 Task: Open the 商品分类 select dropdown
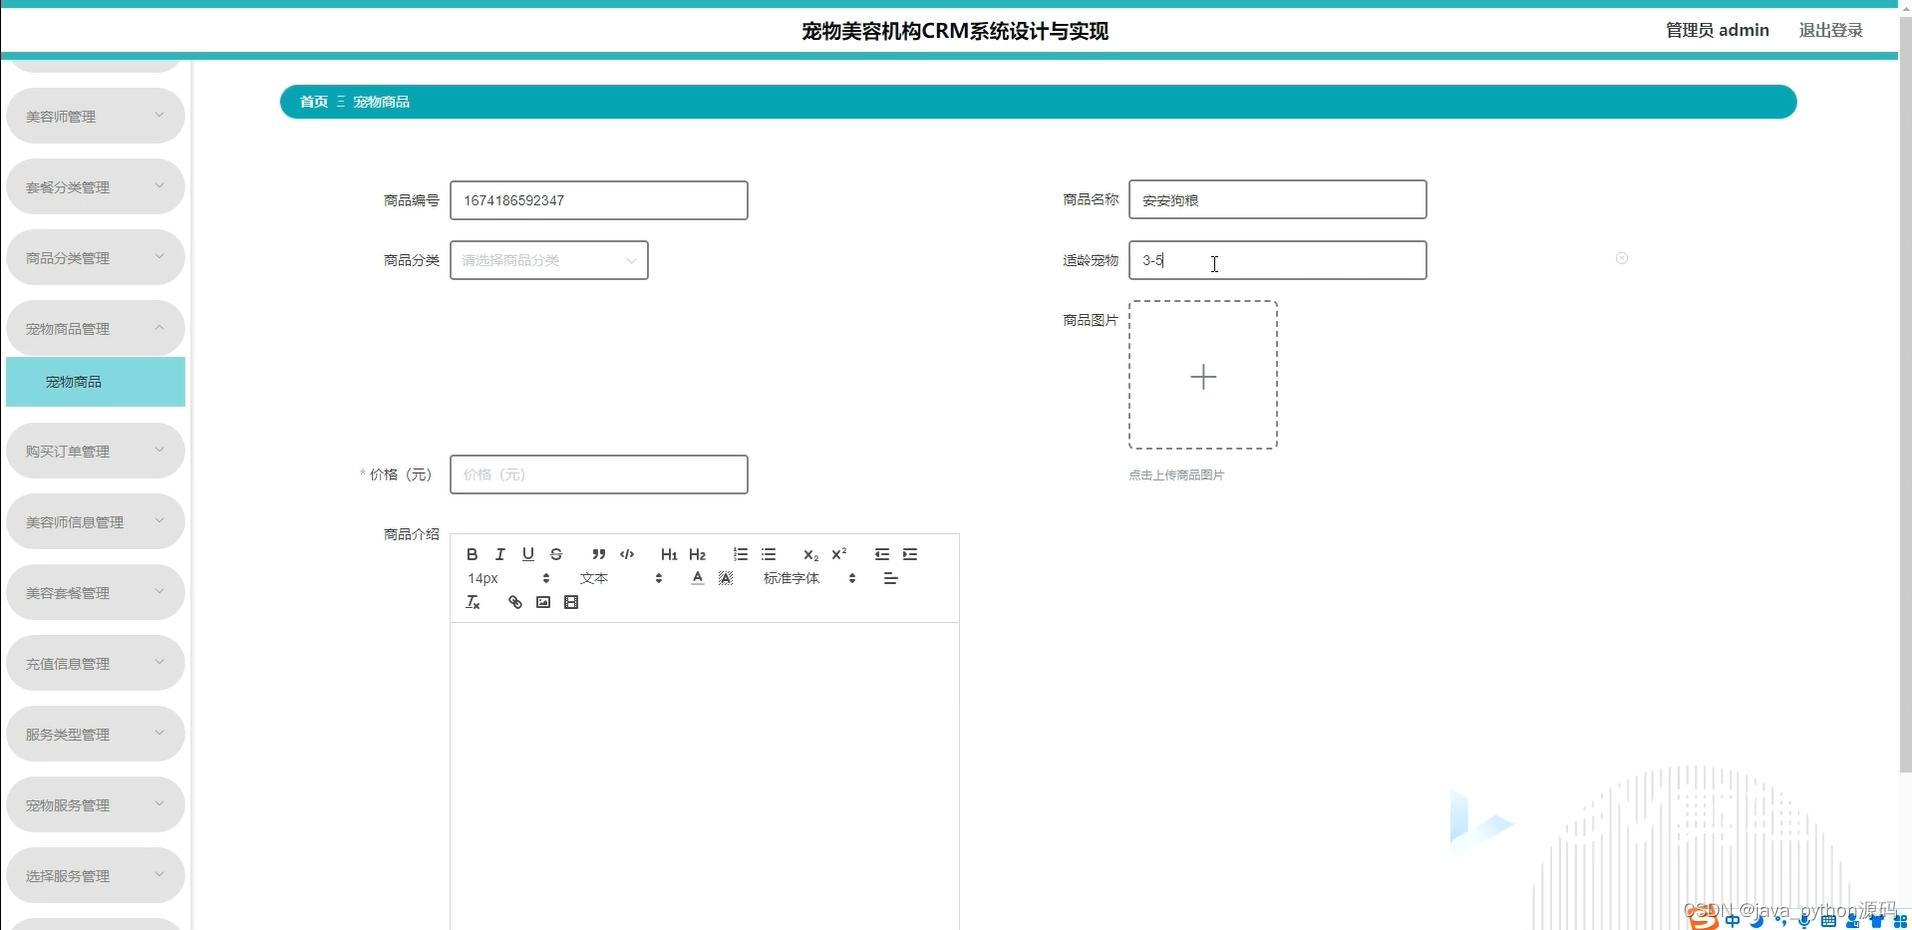(x=549, y=260)
